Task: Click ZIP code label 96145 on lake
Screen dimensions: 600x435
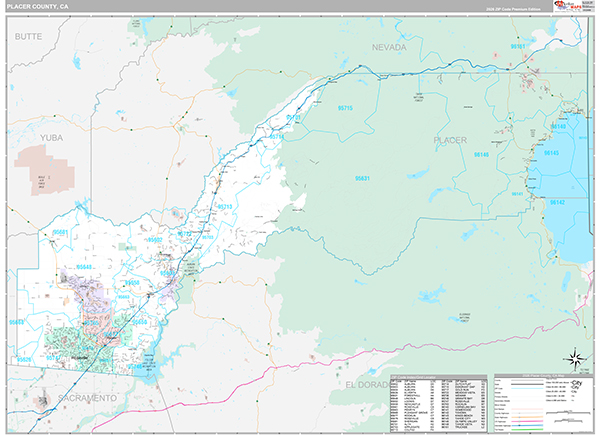Action: 551,153
